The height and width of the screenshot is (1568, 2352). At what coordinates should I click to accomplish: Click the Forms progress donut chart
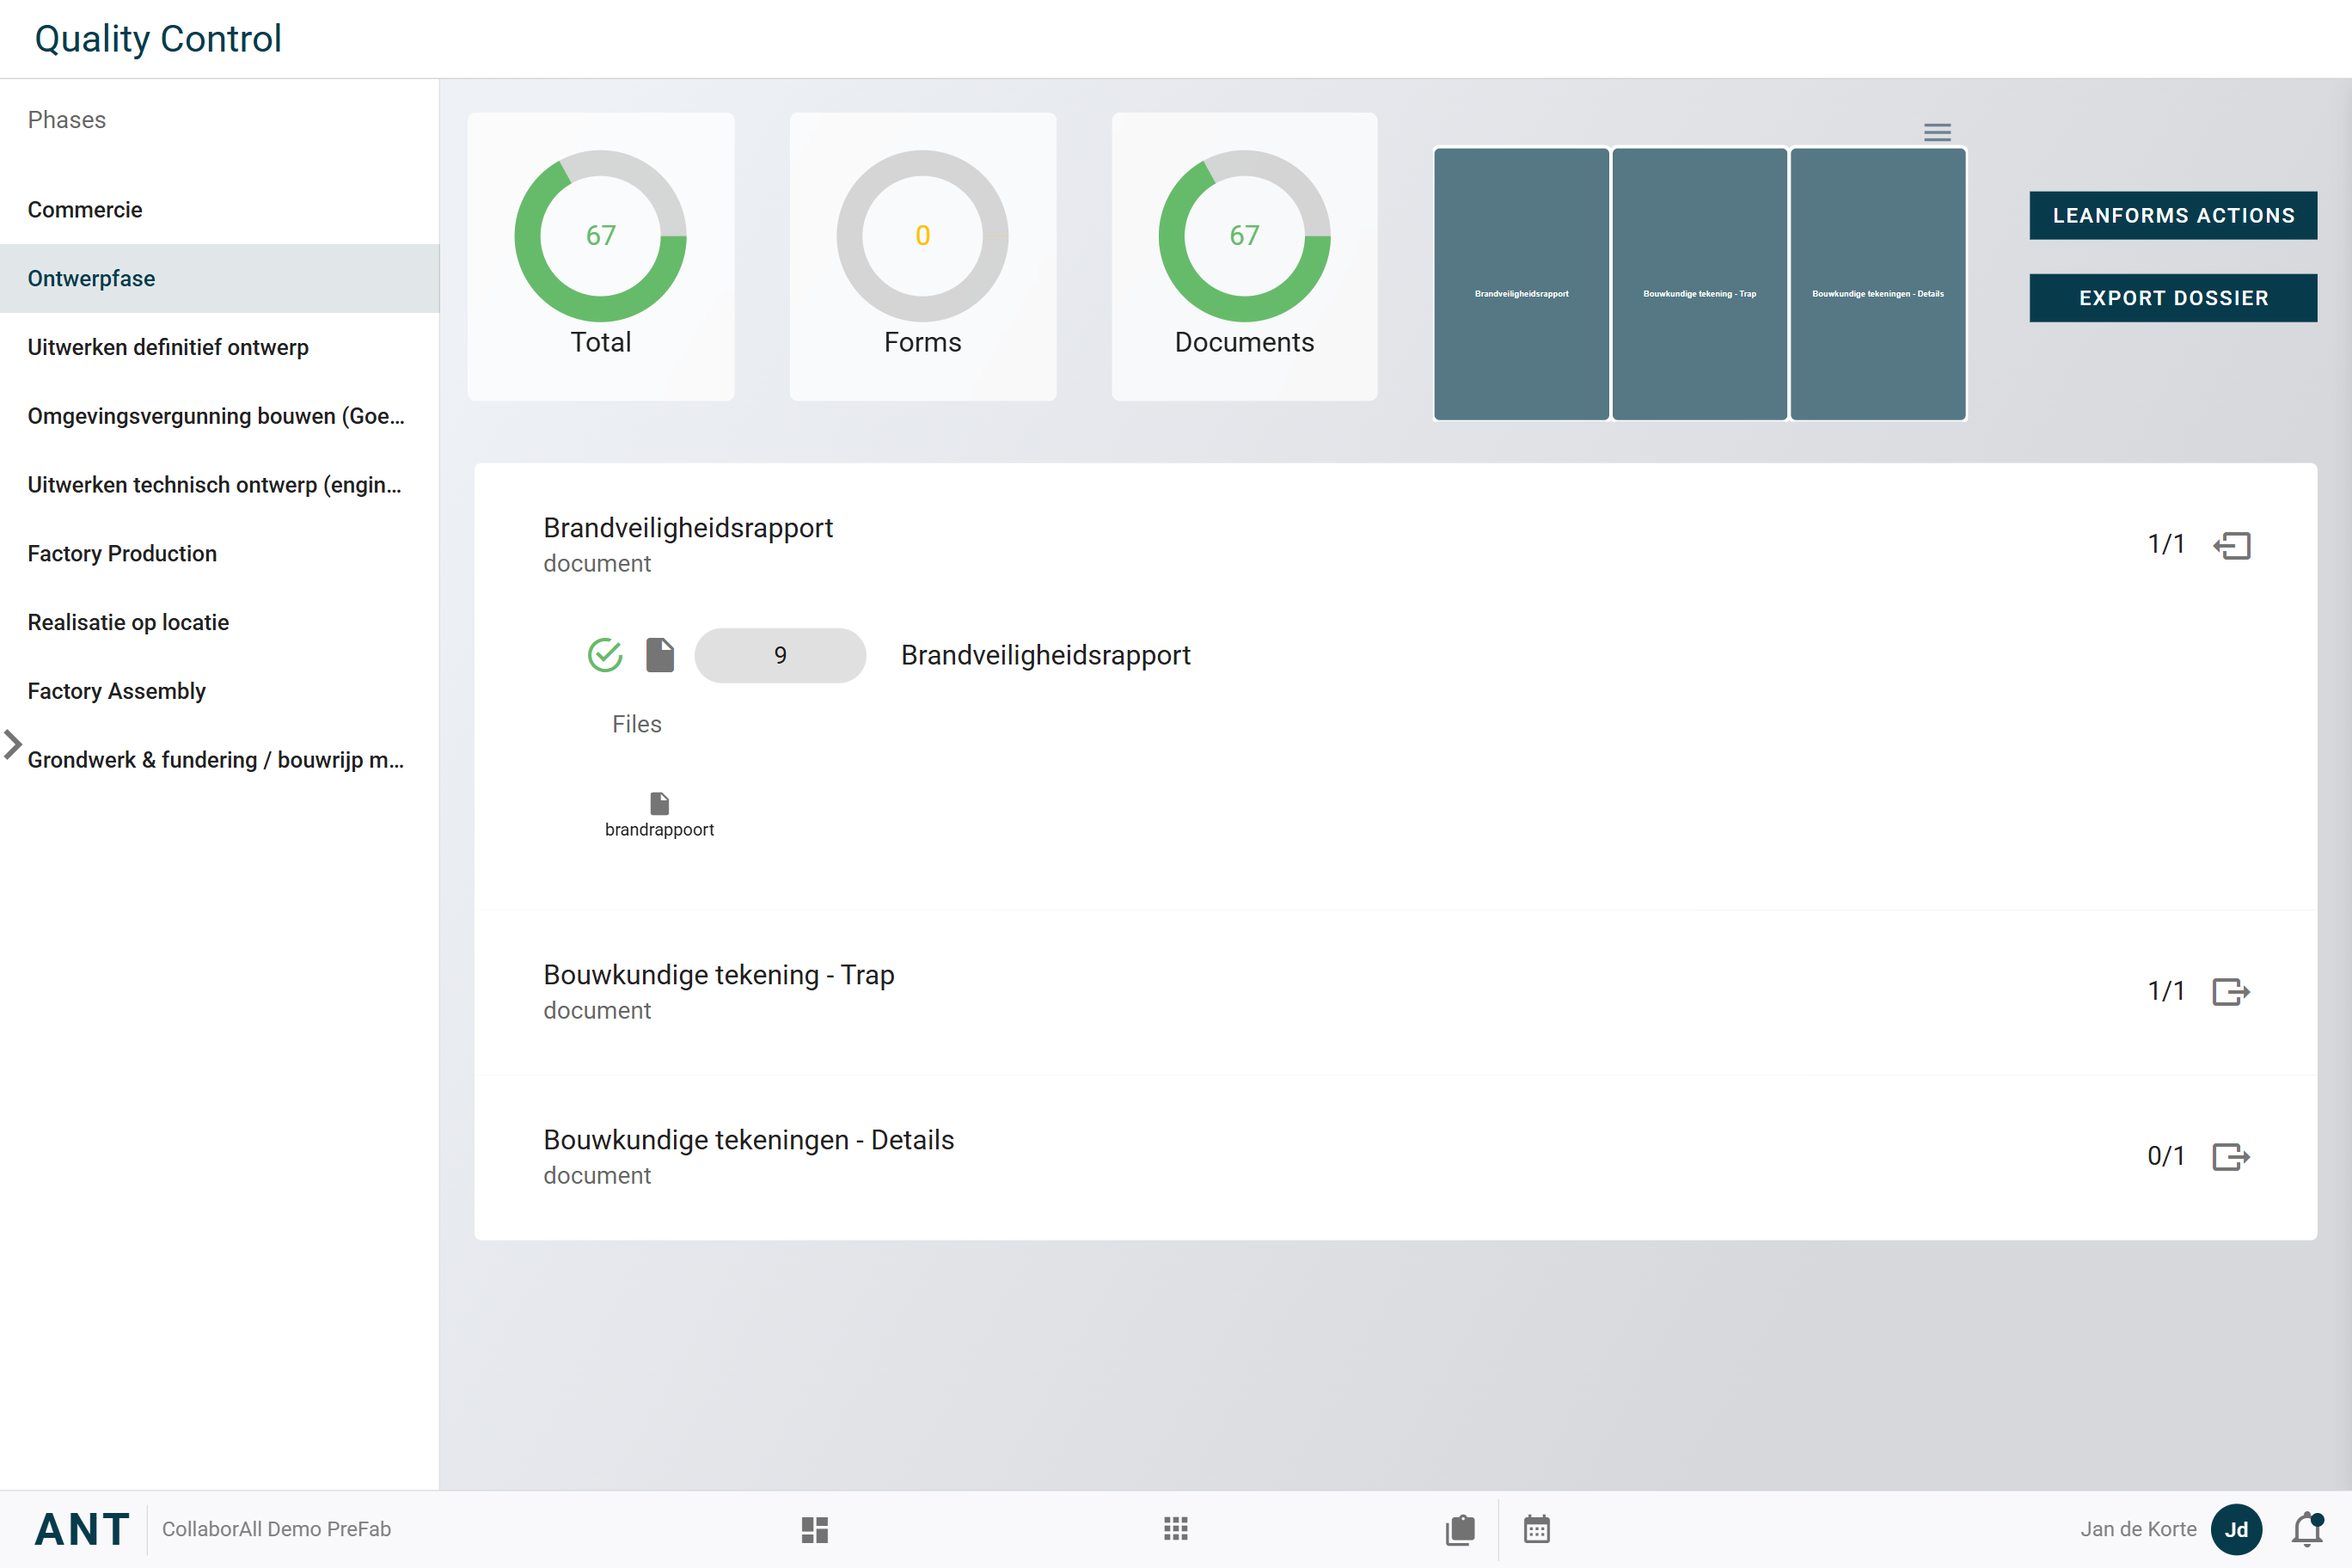922,236
